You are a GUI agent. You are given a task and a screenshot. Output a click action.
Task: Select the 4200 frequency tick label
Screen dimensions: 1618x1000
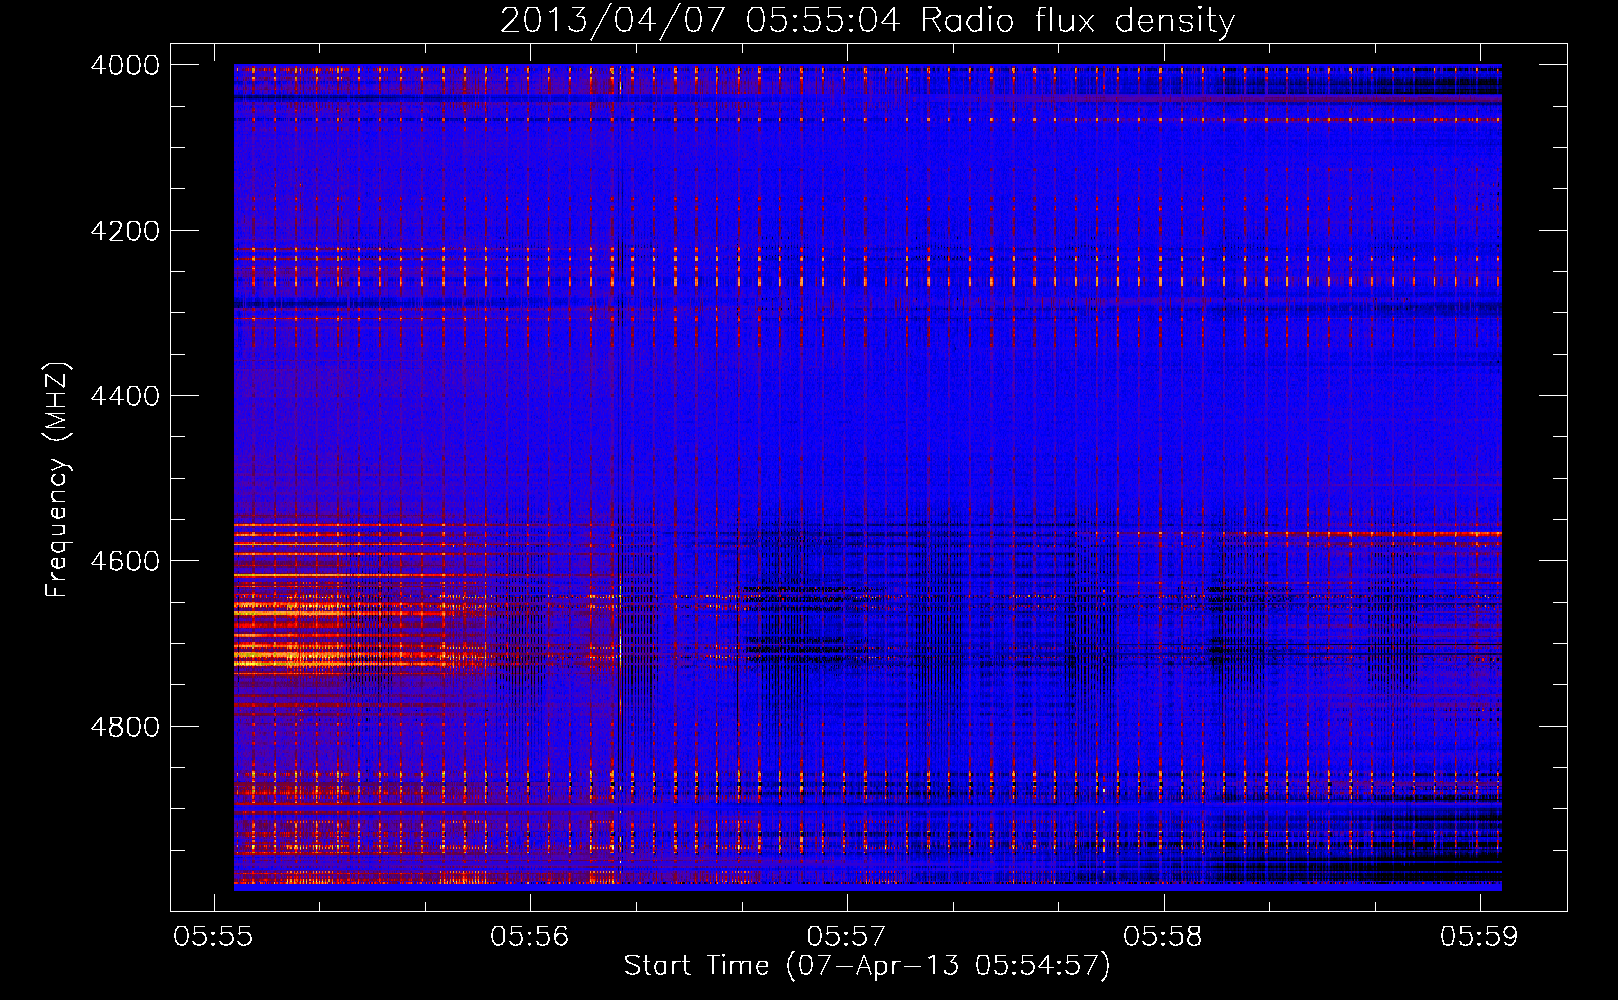click(125, 231)
